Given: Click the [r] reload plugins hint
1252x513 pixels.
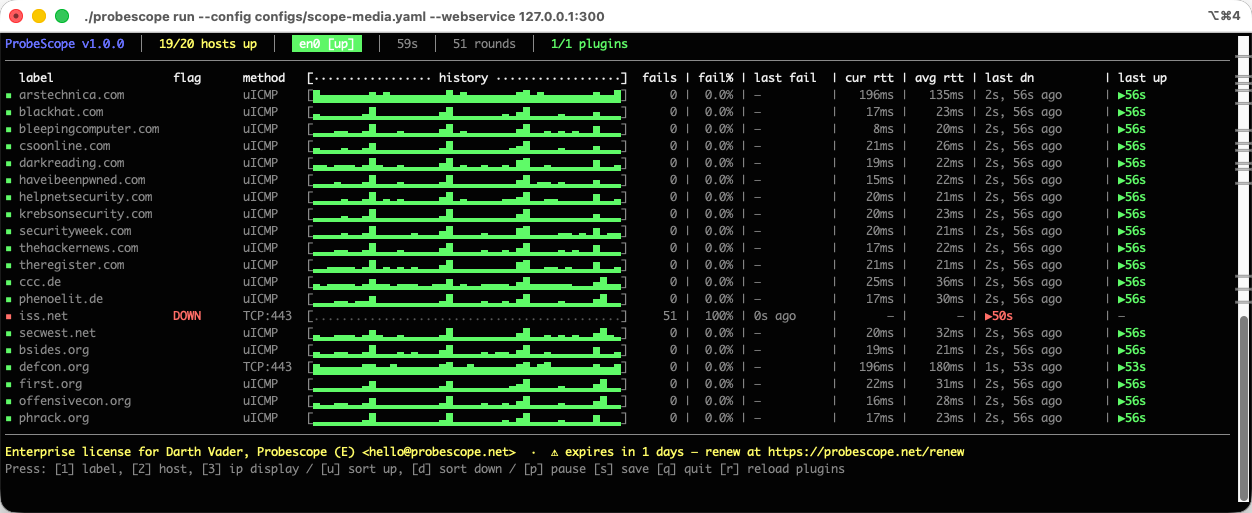Looking at the screenshot, I should click(782, 469).
